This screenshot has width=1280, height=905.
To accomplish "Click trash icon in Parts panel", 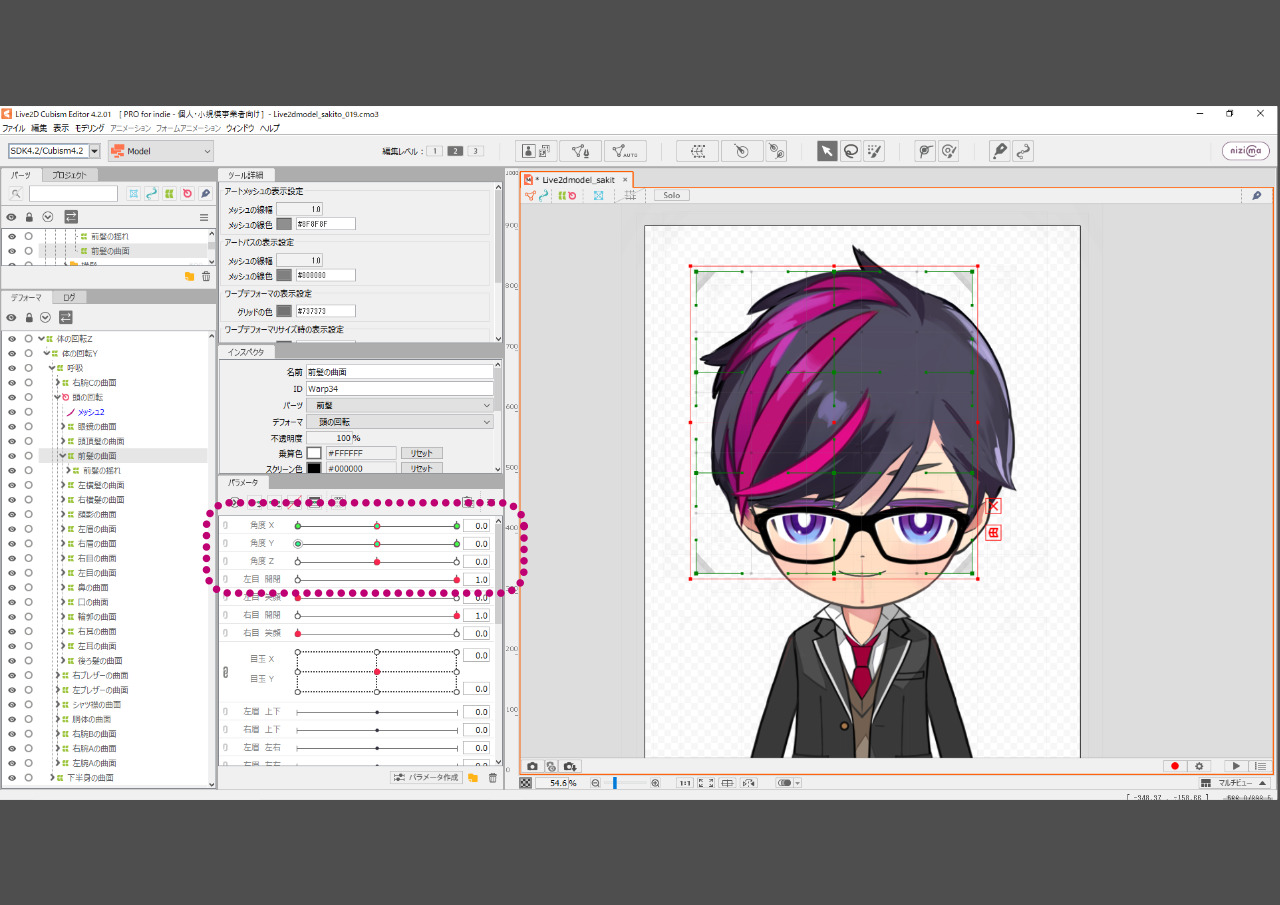I will (206, 276).
